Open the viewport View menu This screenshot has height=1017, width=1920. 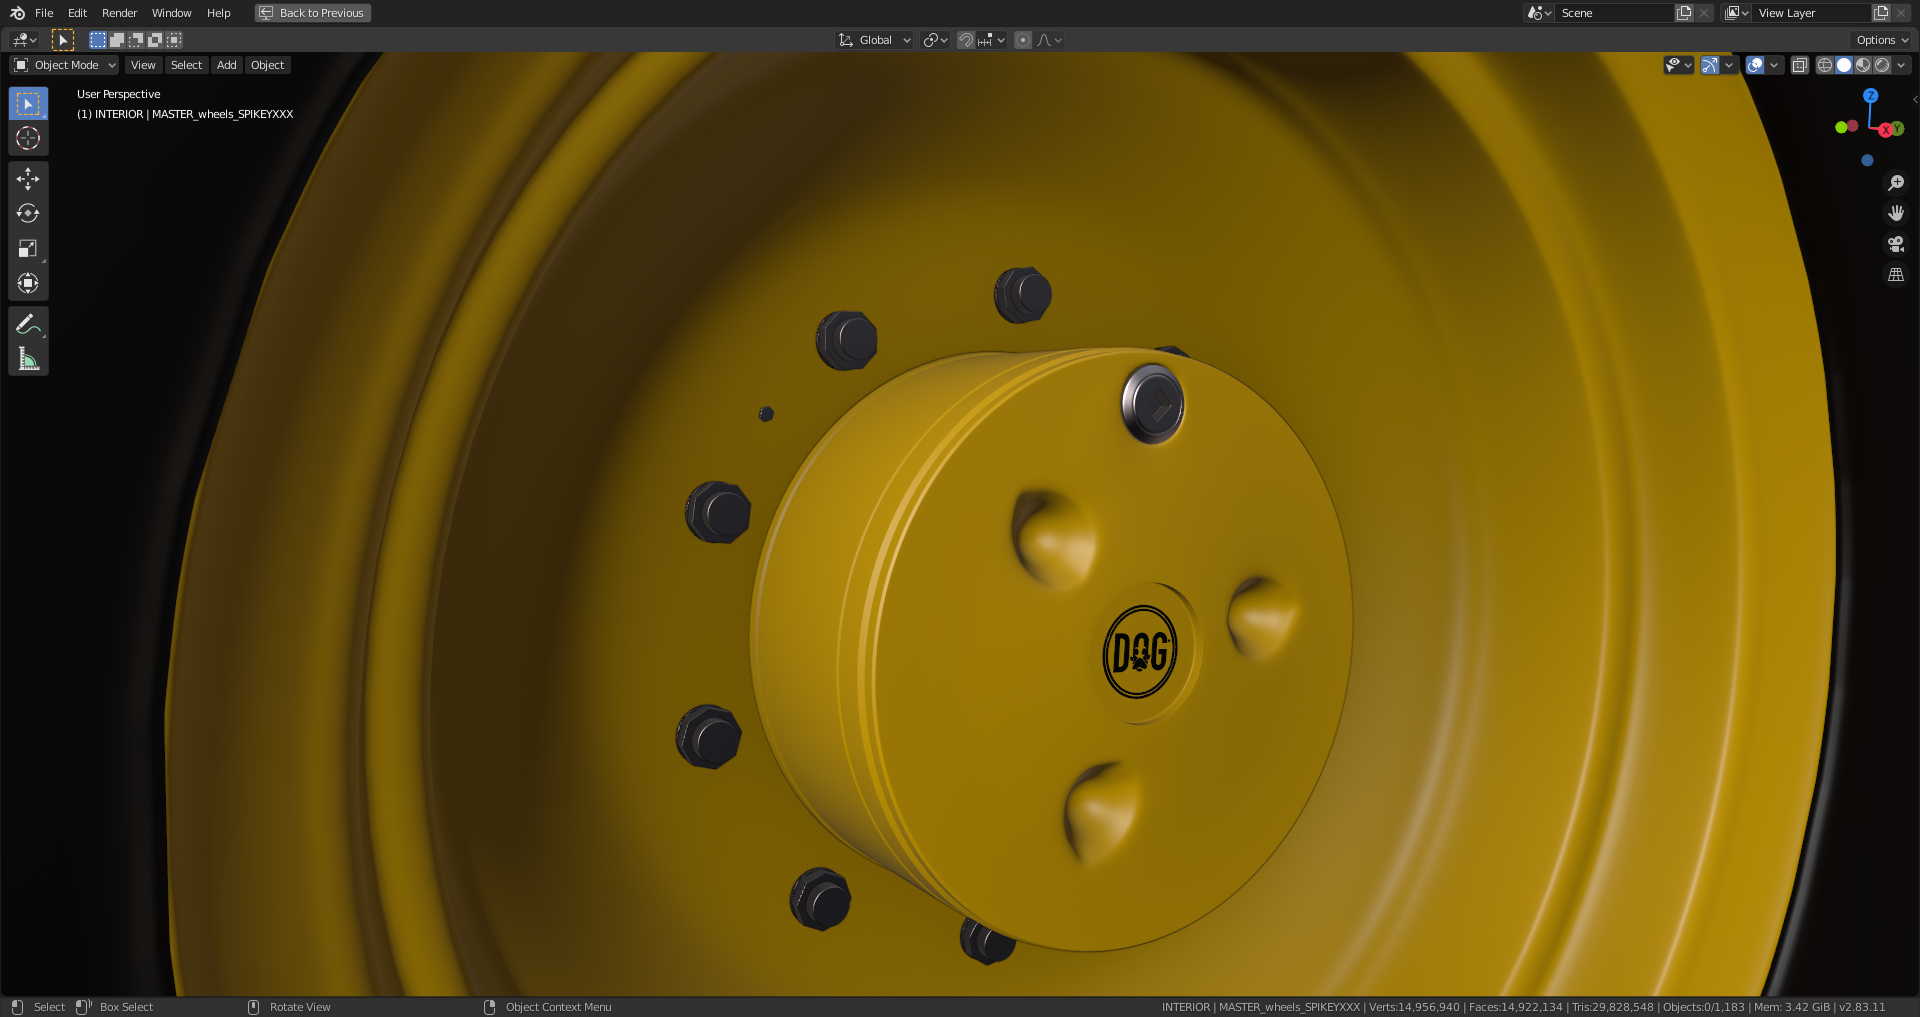143,65
